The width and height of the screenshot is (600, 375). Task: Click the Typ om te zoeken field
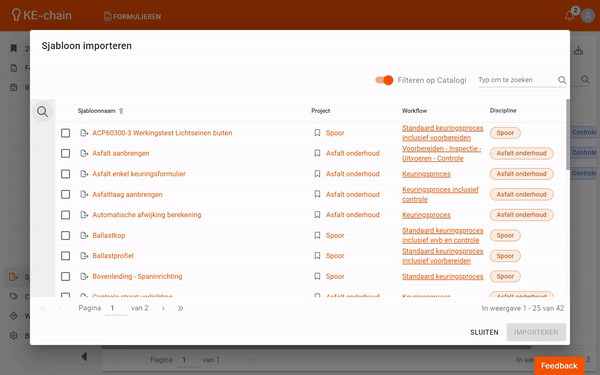tap(517, 80)
